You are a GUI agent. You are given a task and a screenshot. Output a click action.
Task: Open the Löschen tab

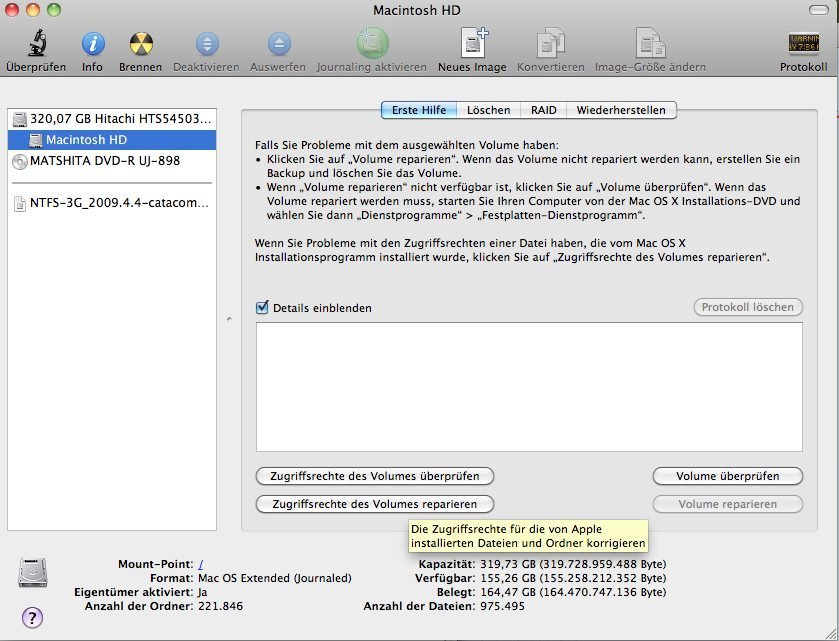pos(489,110)
